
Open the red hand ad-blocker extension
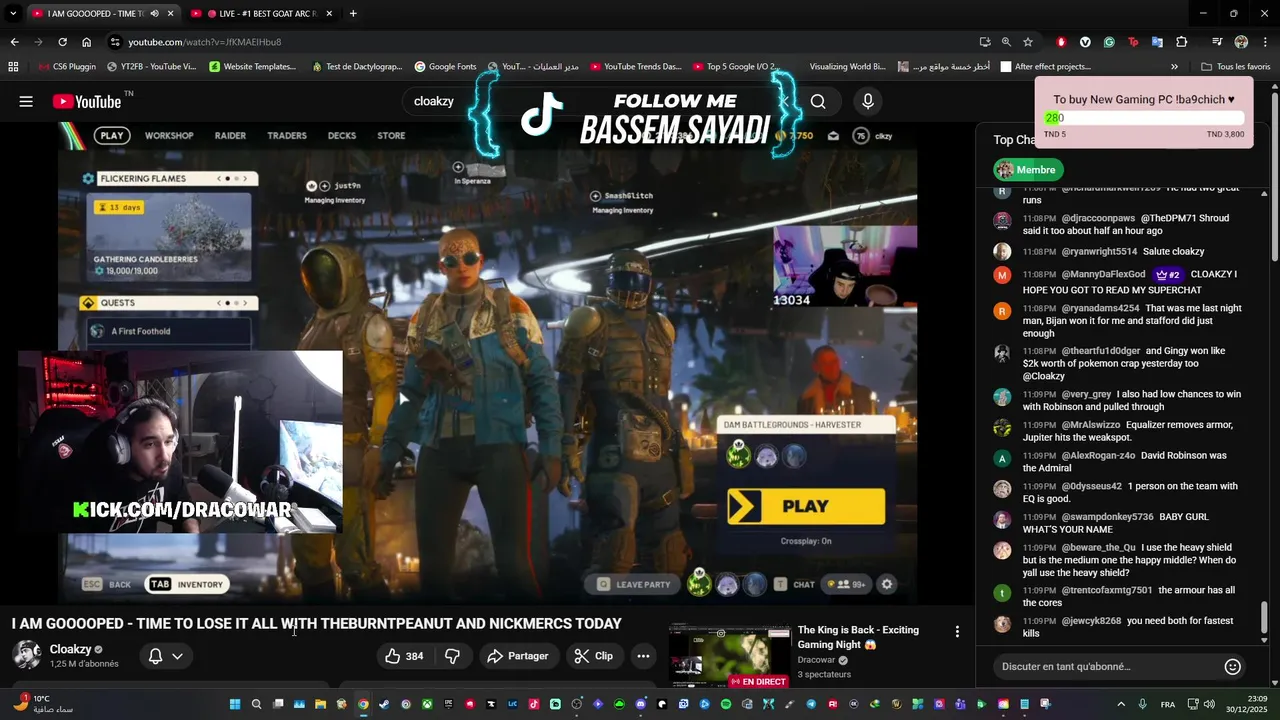click(x=1061, y=42)
